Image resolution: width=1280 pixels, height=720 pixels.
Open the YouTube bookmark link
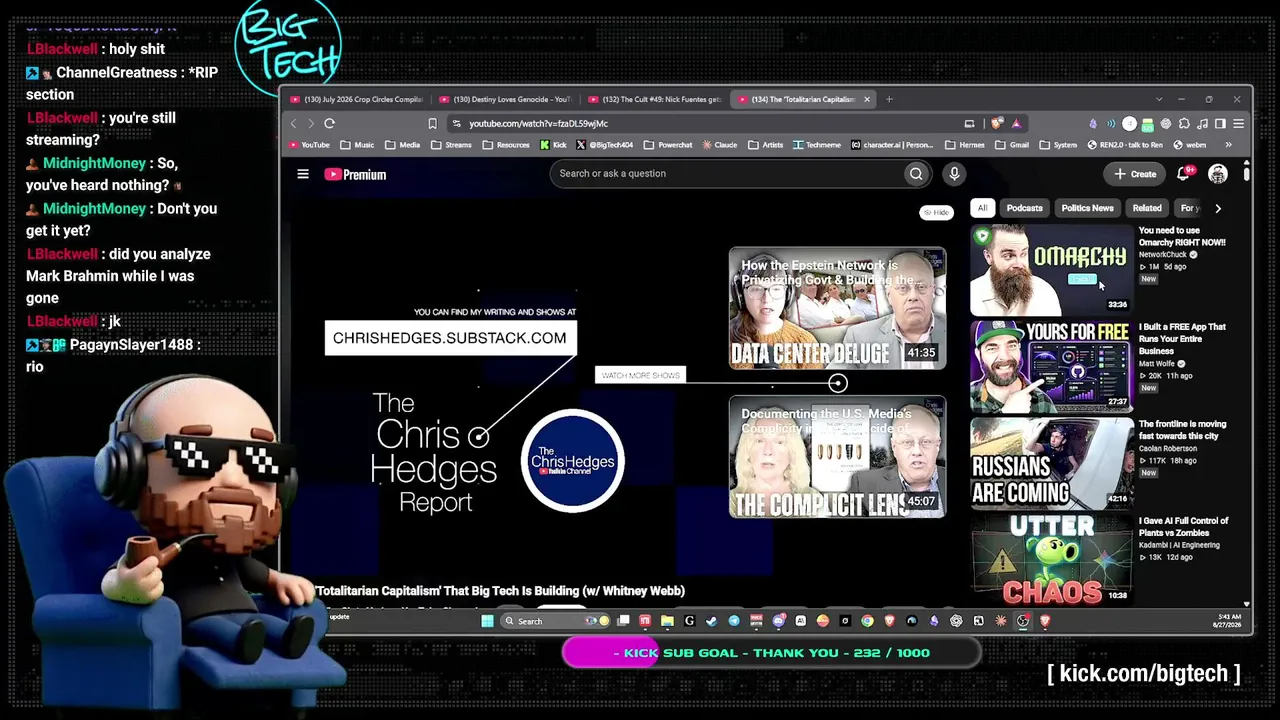tap(309, 145)
